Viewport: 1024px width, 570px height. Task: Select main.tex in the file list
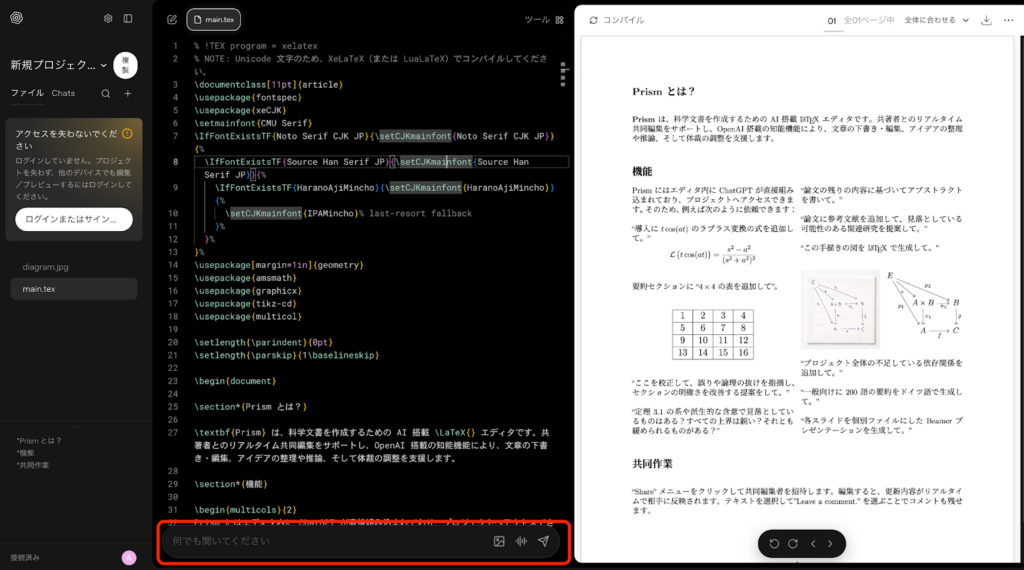pyautogui.click(x=74, y=289)
